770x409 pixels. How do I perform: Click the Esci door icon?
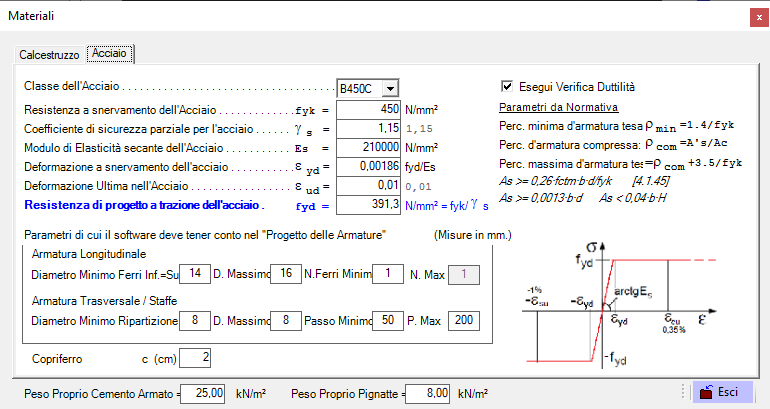[x=706, y=392]
